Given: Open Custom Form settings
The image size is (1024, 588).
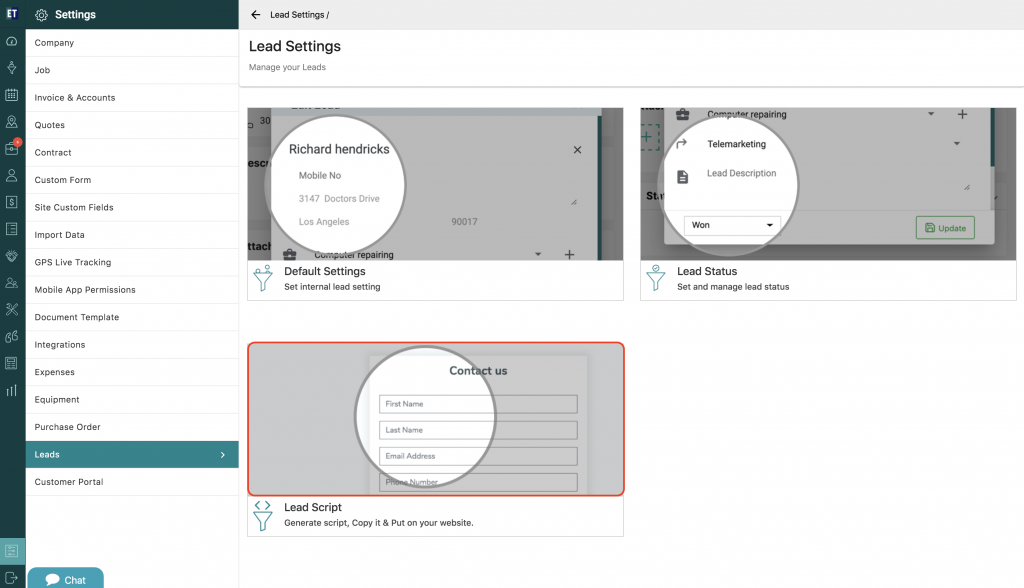Looking at the screenshot, I should pos(132,180).
